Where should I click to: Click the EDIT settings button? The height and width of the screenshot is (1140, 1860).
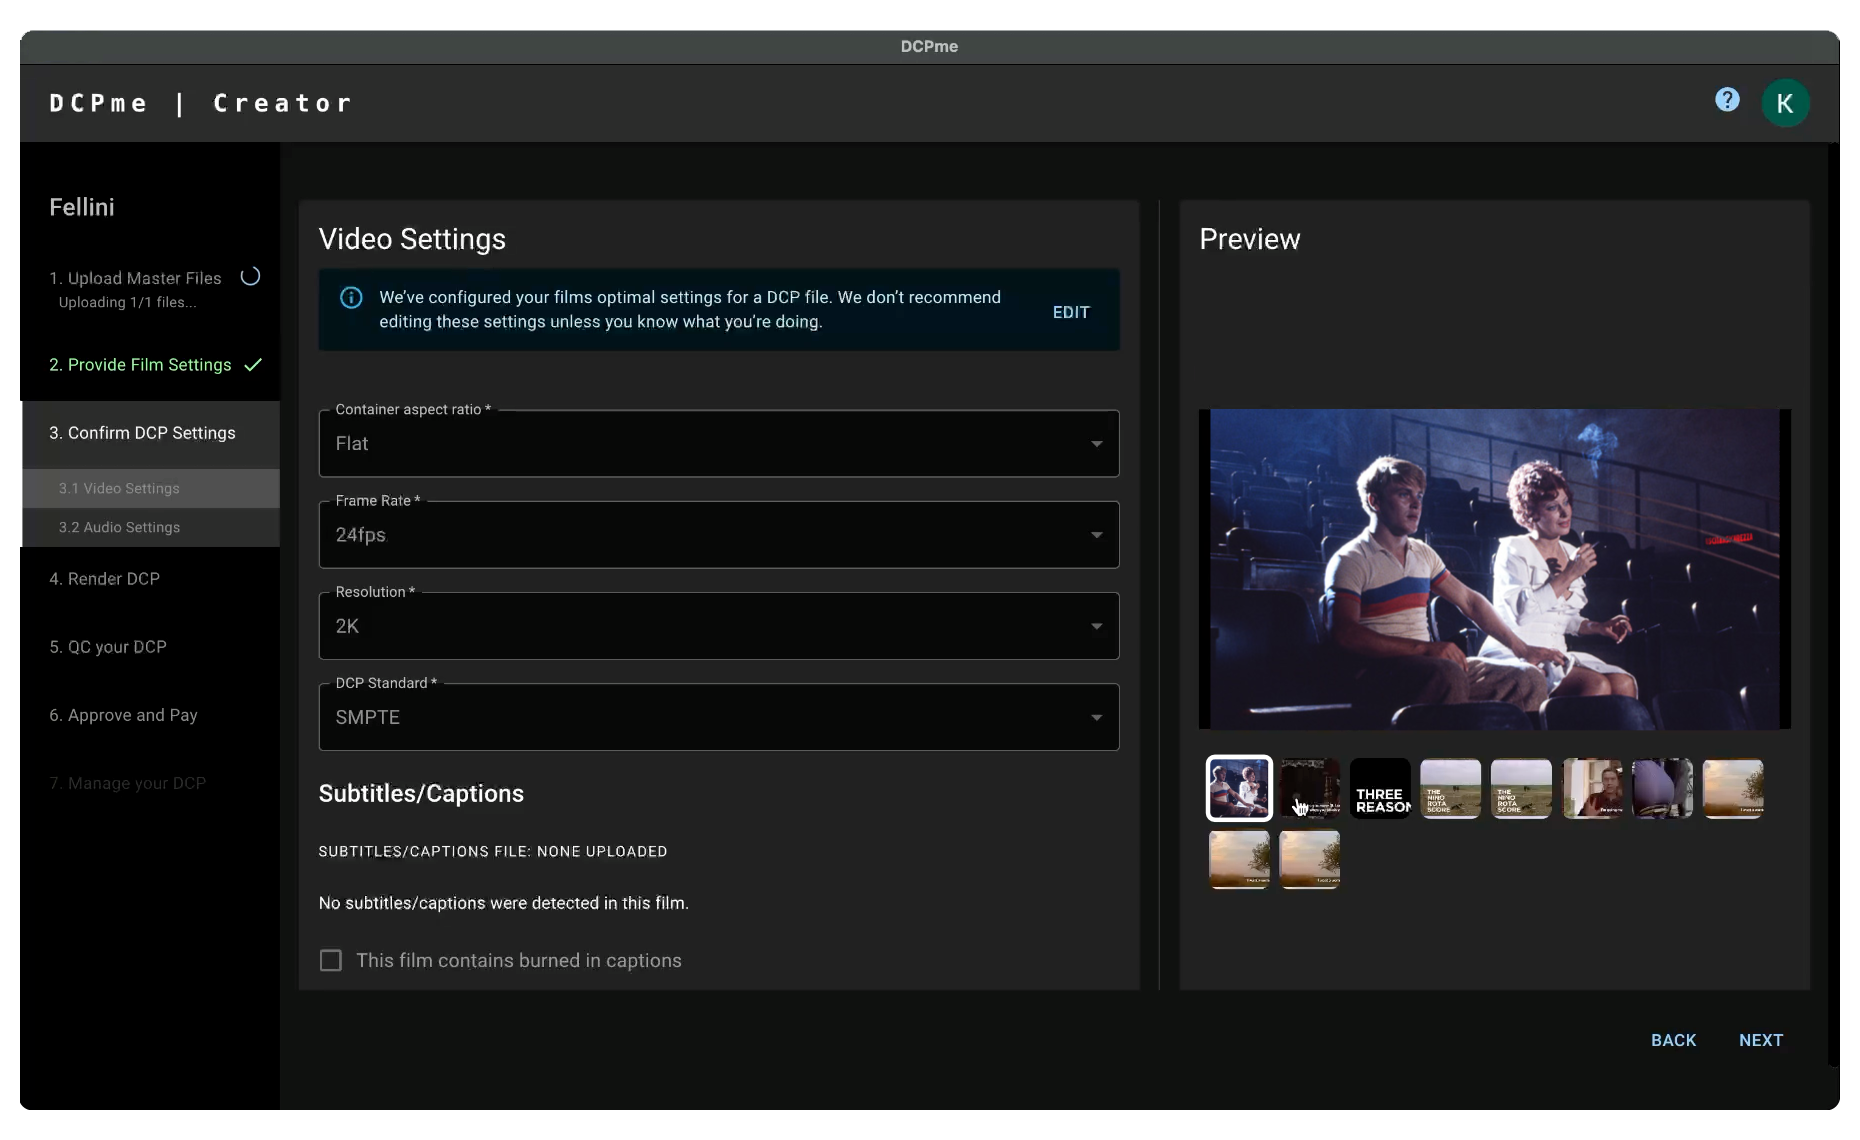coord(1071,312)
